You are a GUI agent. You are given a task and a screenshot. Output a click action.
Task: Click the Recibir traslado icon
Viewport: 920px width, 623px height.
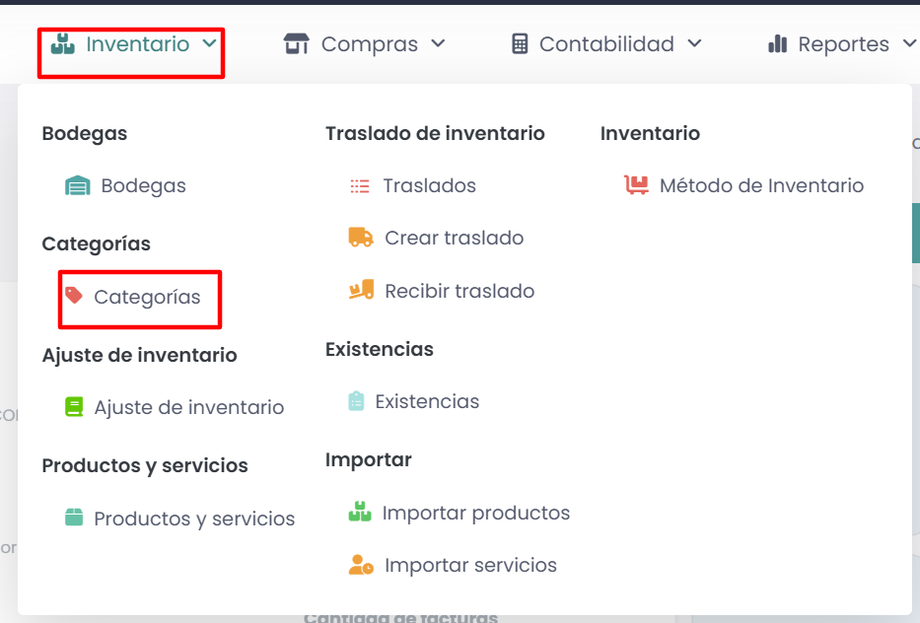[360, 291]
